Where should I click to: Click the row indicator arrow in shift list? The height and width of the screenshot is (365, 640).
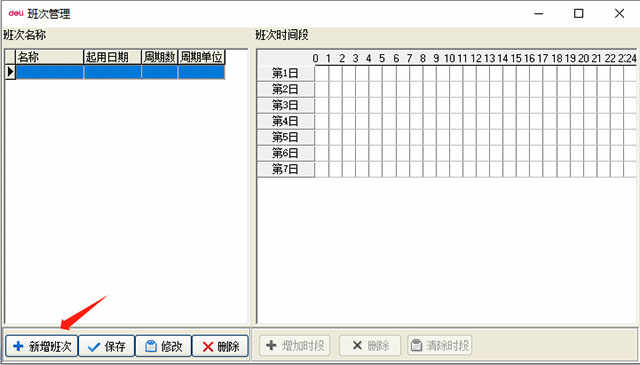point(10,72)
